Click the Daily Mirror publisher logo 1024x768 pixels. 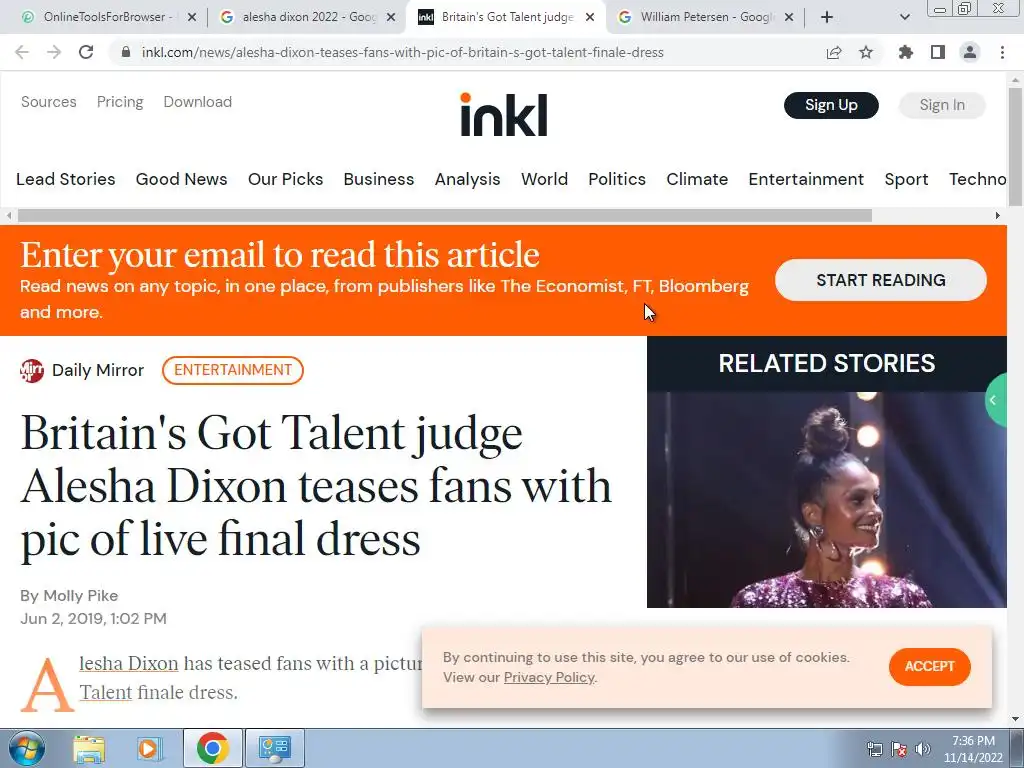tap(31, 370)
